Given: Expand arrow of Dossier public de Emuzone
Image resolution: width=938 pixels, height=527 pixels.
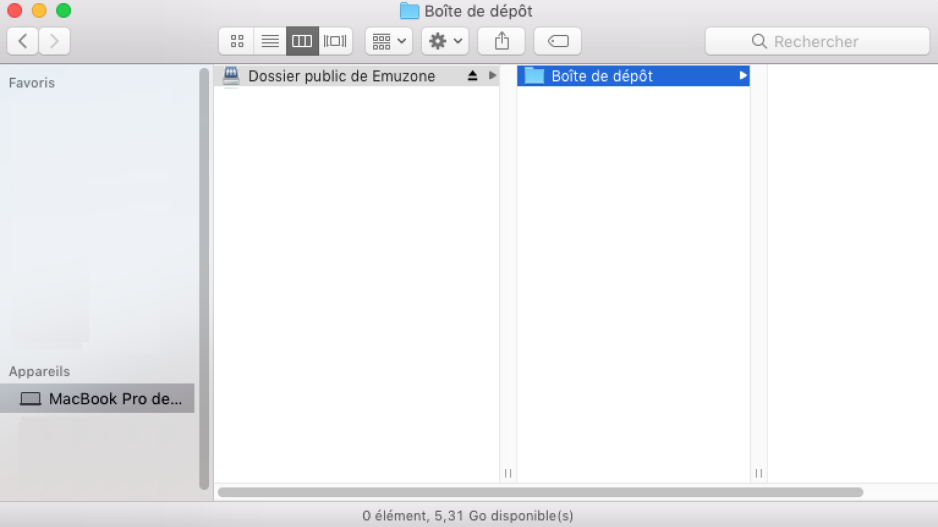Looking at the screenshot, I should [492, 75].
